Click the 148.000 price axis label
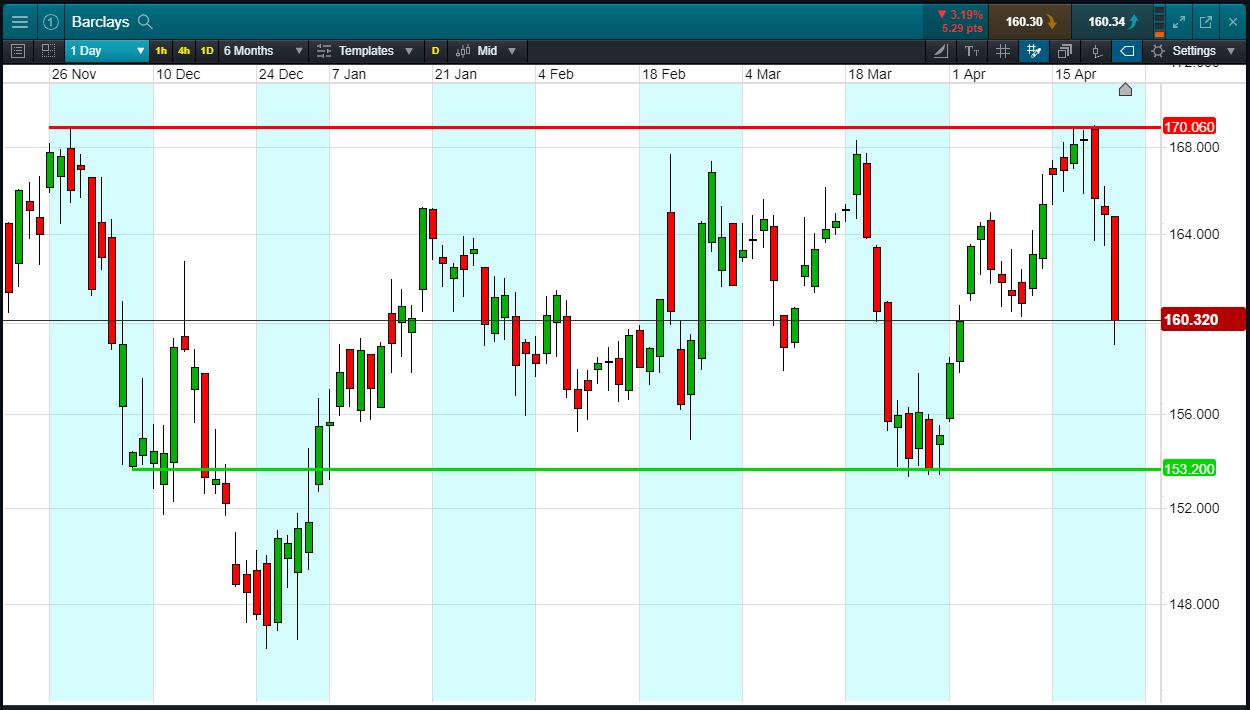 (1194, 604)
